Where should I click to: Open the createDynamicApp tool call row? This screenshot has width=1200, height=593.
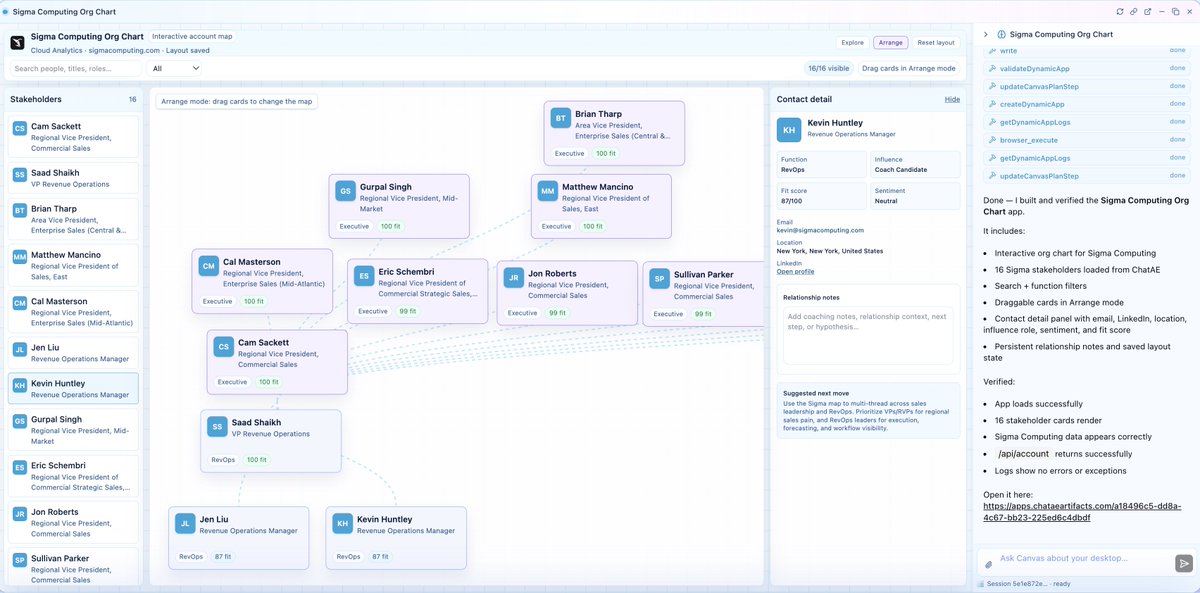pyautogui.click(x=1087, y=104)
